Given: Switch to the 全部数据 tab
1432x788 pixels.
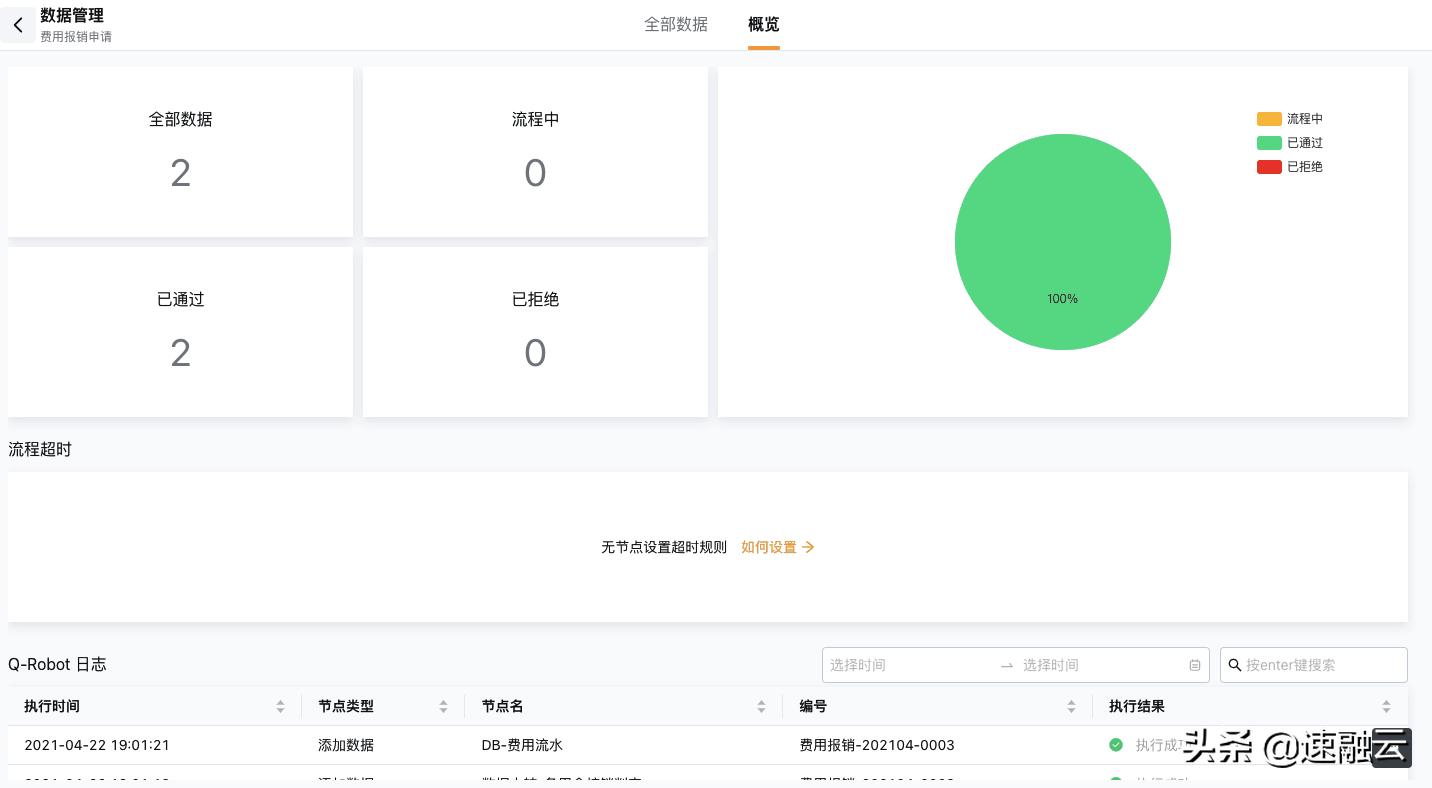Looking at the screenshot, I should coord(676,24).
